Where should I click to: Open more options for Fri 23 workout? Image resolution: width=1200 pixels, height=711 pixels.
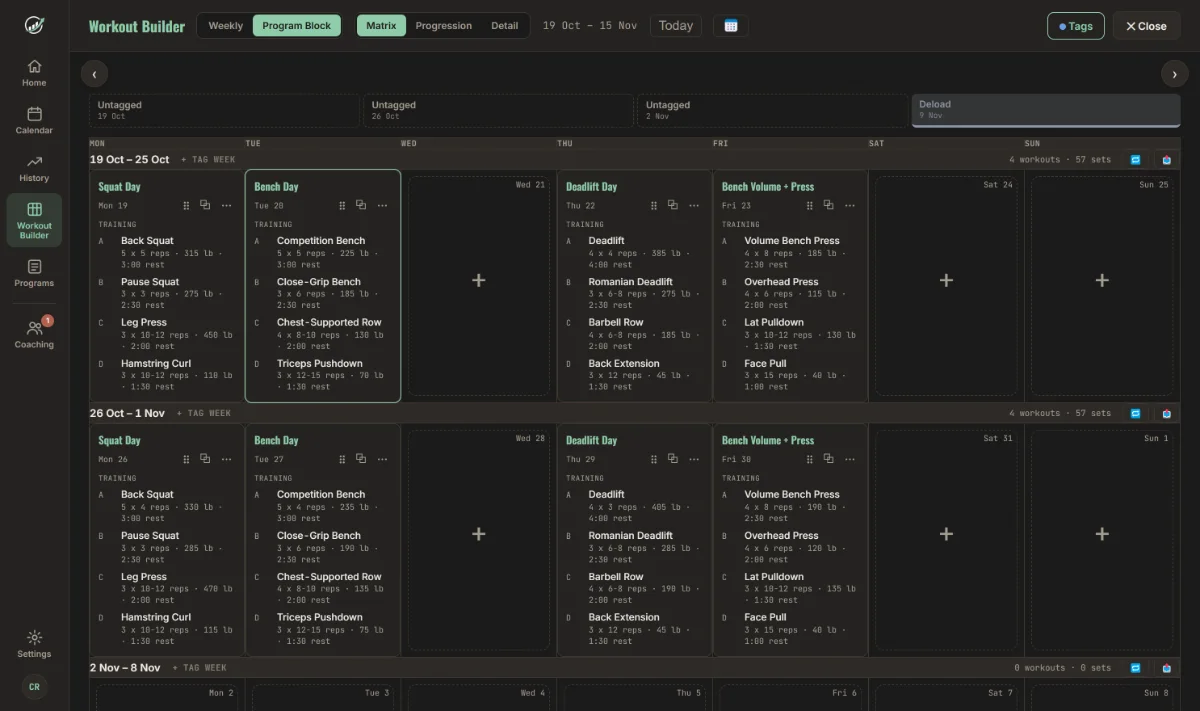coord(850,205)
